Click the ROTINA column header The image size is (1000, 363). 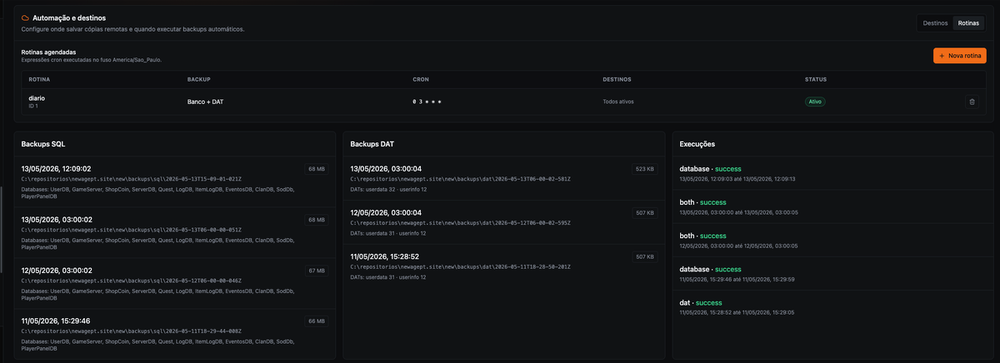40,80
